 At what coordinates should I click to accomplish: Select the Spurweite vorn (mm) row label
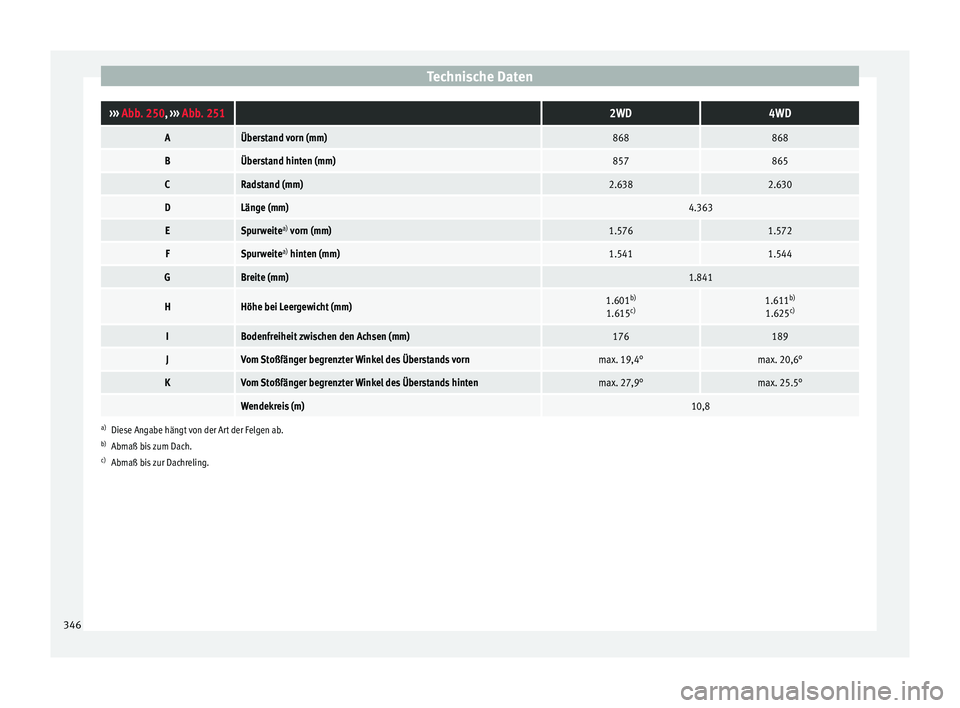[286, 231]
